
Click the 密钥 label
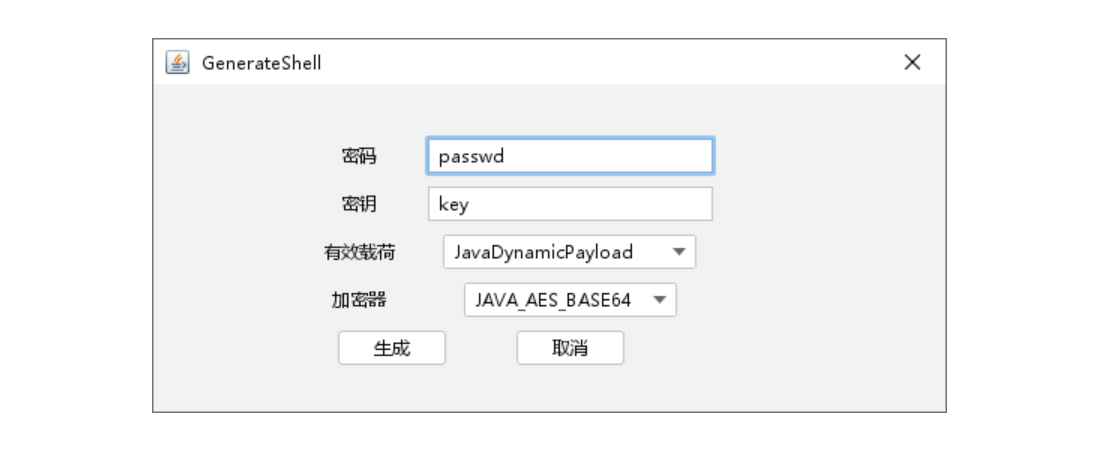[x=359, y=204]
